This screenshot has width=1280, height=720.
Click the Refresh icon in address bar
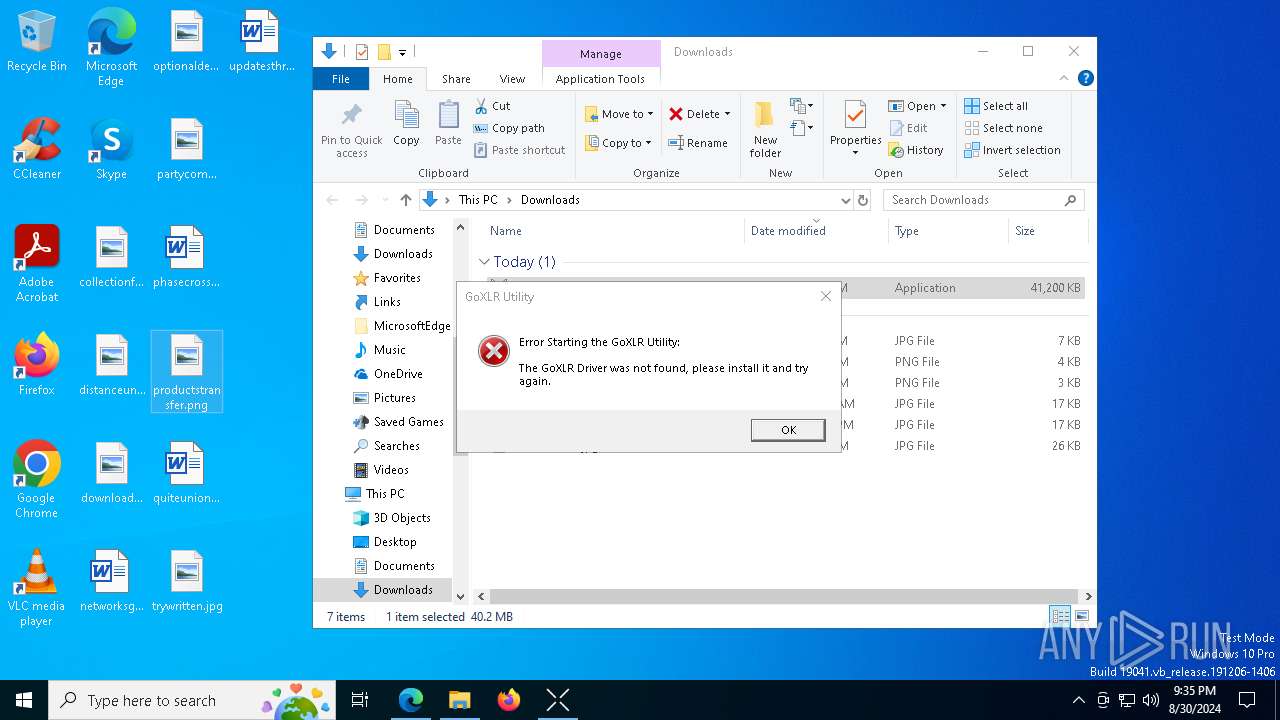864,200
